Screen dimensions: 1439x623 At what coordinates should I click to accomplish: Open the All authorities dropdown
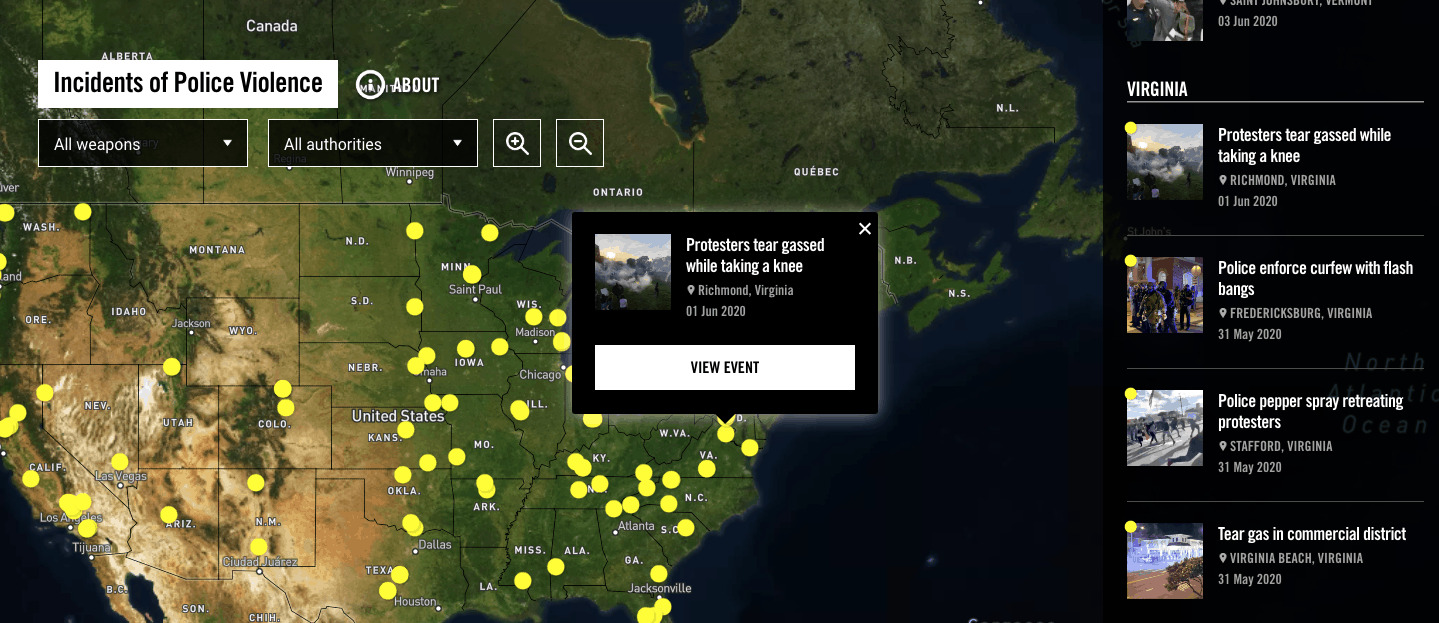(x=372, y=142)
